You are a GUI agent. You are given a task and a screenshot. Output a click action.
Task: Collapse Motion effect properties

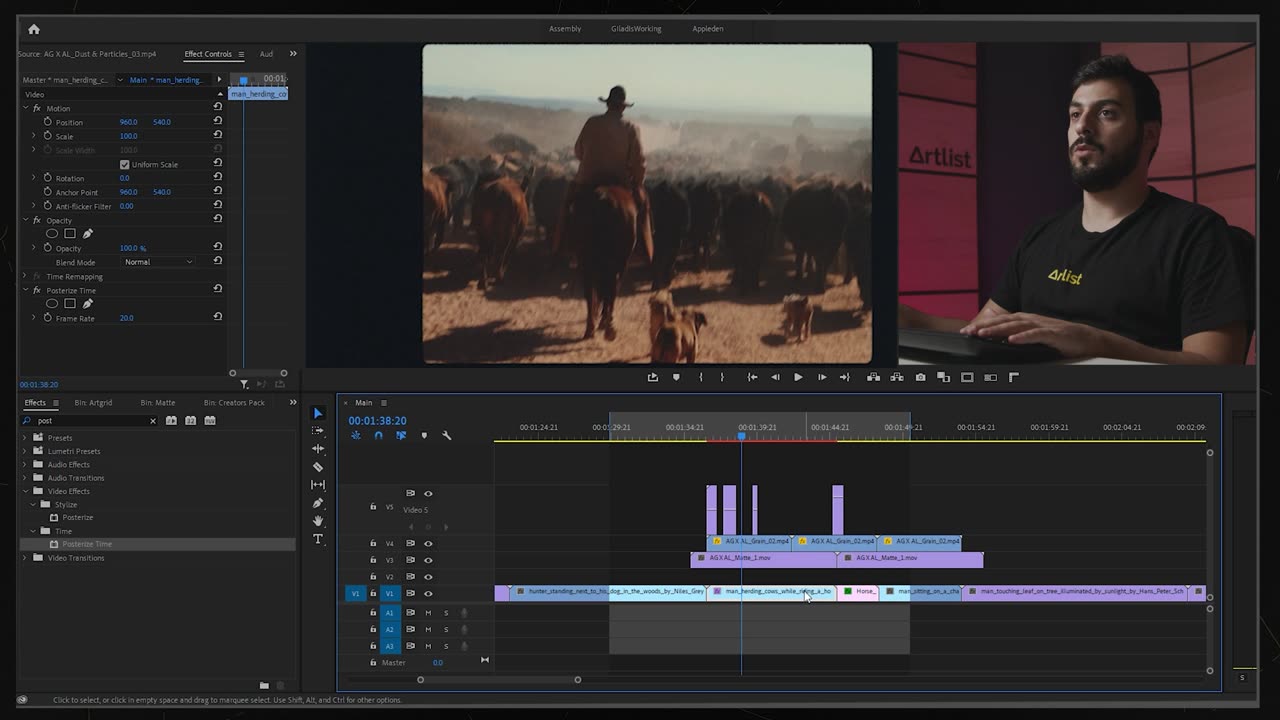tap(26, 108)
